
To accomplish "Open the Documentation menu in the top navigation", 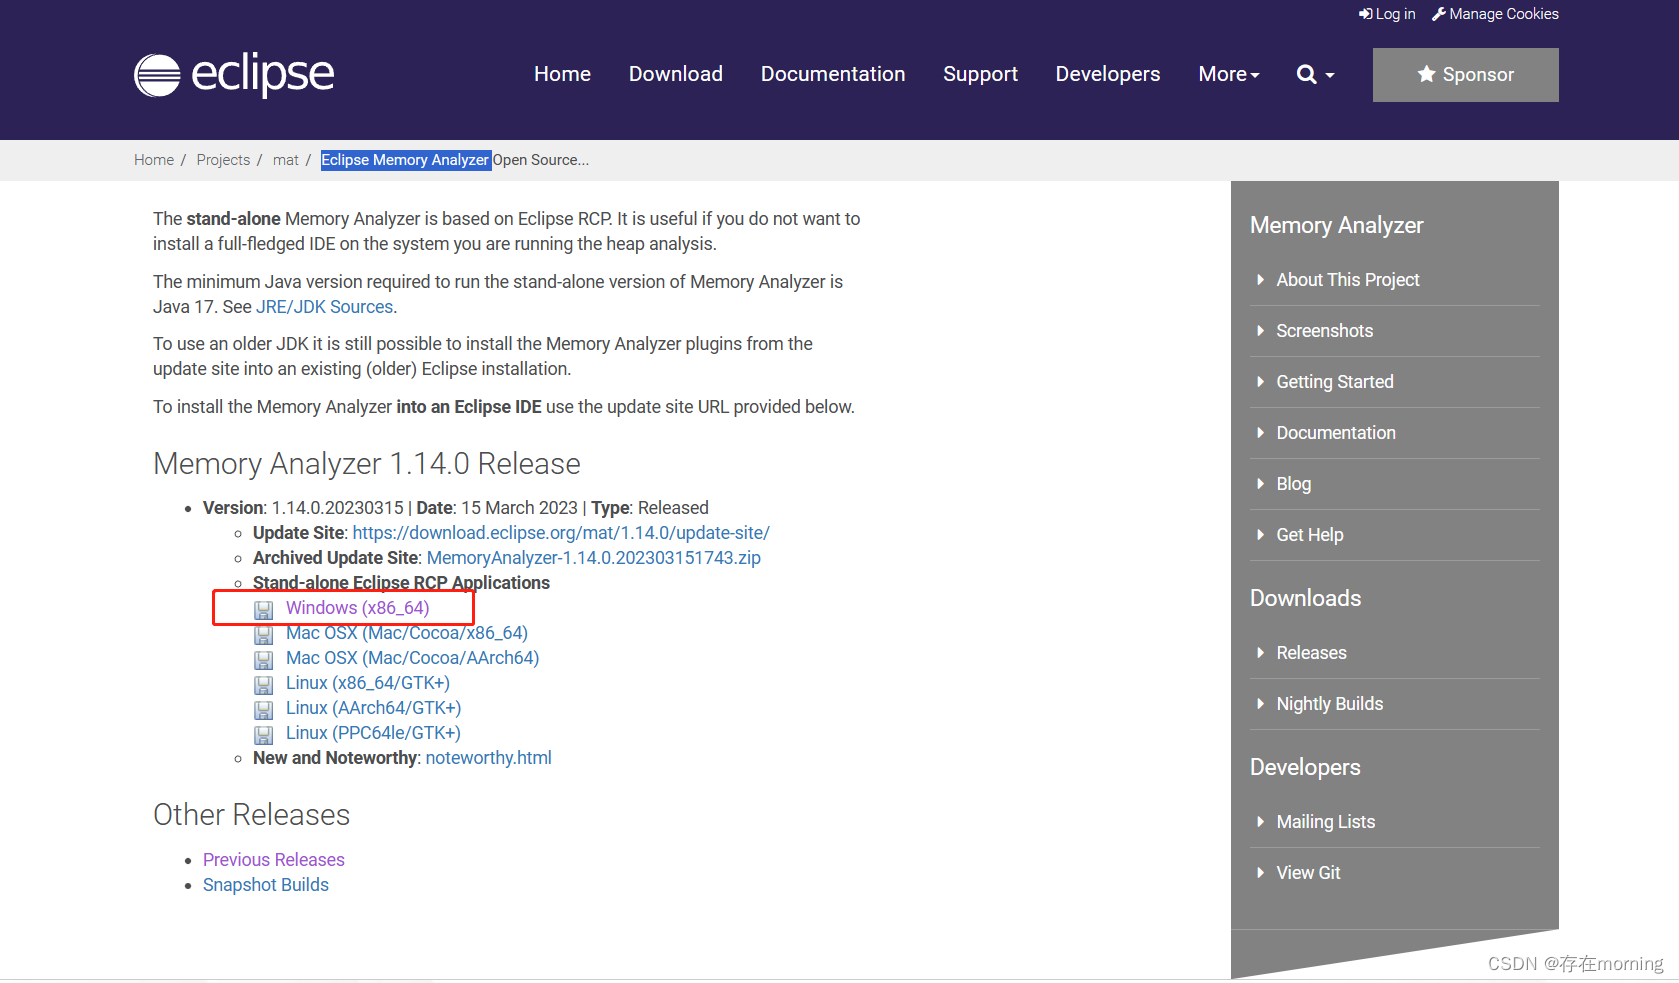I will (x=833, y=74).
